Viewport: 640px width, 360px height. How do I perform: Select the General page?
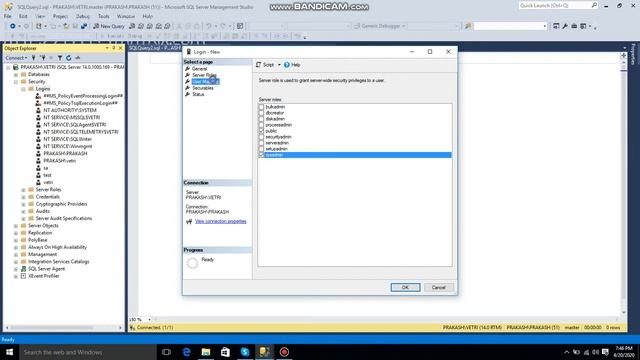200,69
